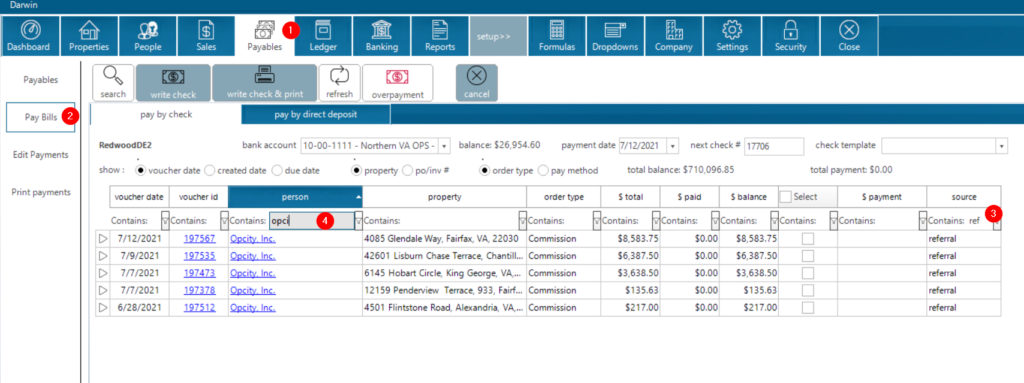The width and height of the screenshot is (1024, 383).
Task: Click the write check button
Action: coord(174,82)
